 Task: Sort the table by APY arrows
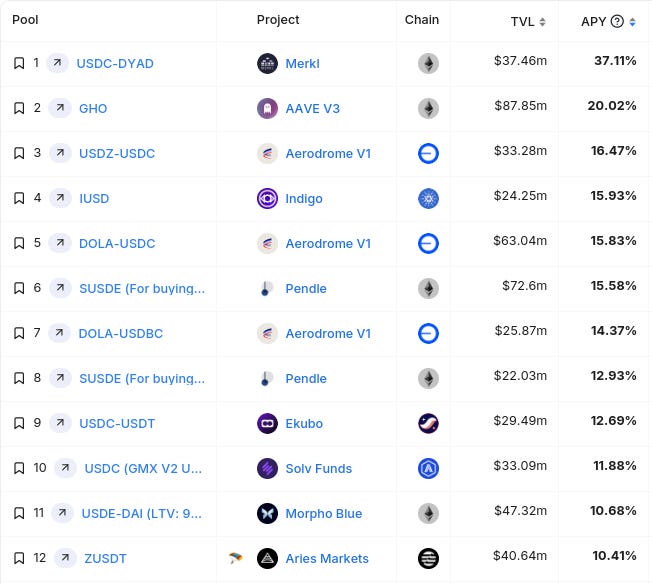click(x=632, y=21)
